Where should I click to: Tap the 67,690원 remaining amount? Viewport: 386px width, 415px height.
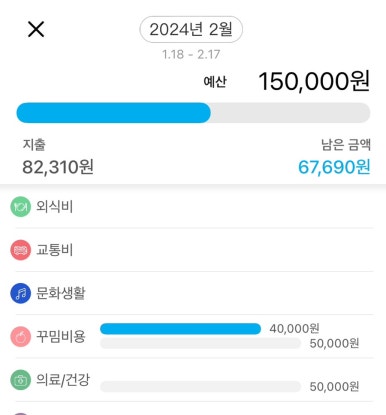pos(334,167)
